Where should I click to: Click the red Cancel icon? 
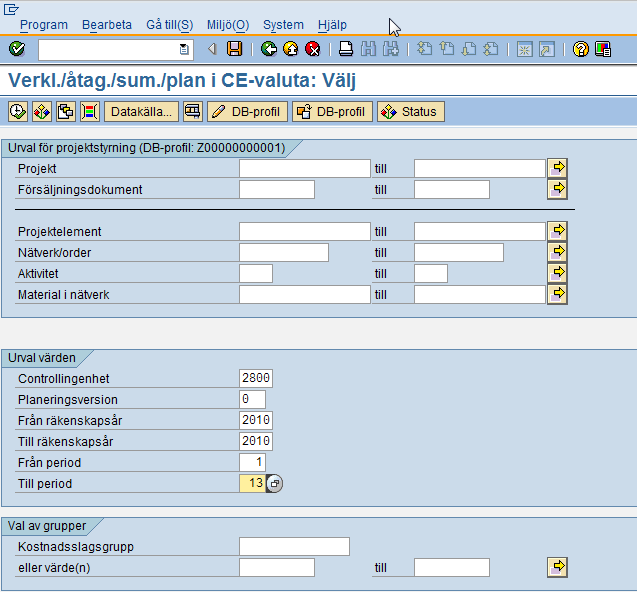tap(312, 49)
